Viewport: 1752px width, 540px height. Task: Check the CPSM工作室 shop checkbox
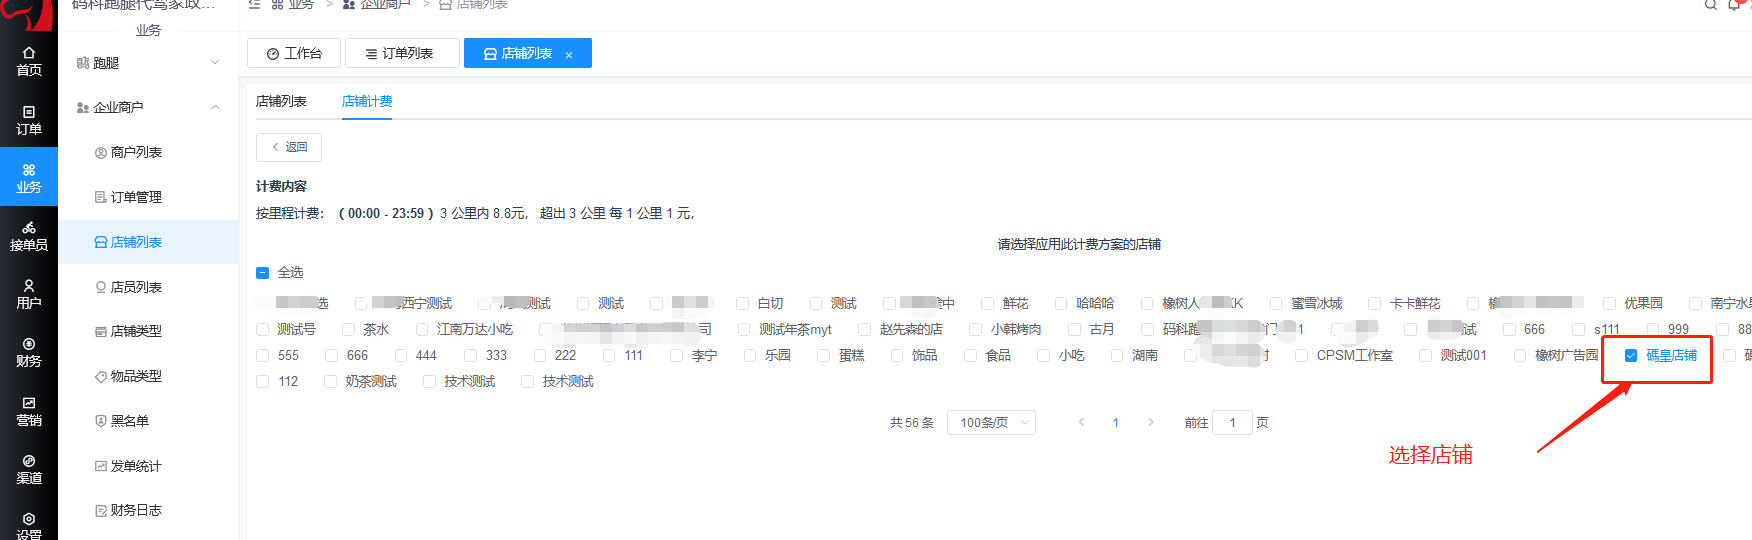[1302, 355]
